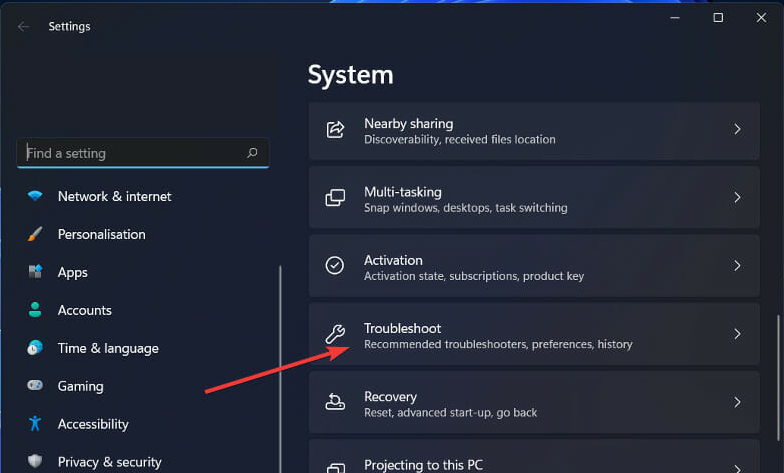Click the System page vertical scrollbar

[x=778, y=378]
